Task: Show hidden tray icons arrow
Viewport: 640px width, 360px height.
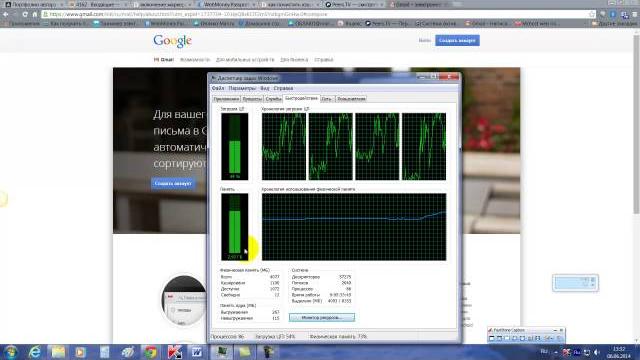Action: [556, 352]
